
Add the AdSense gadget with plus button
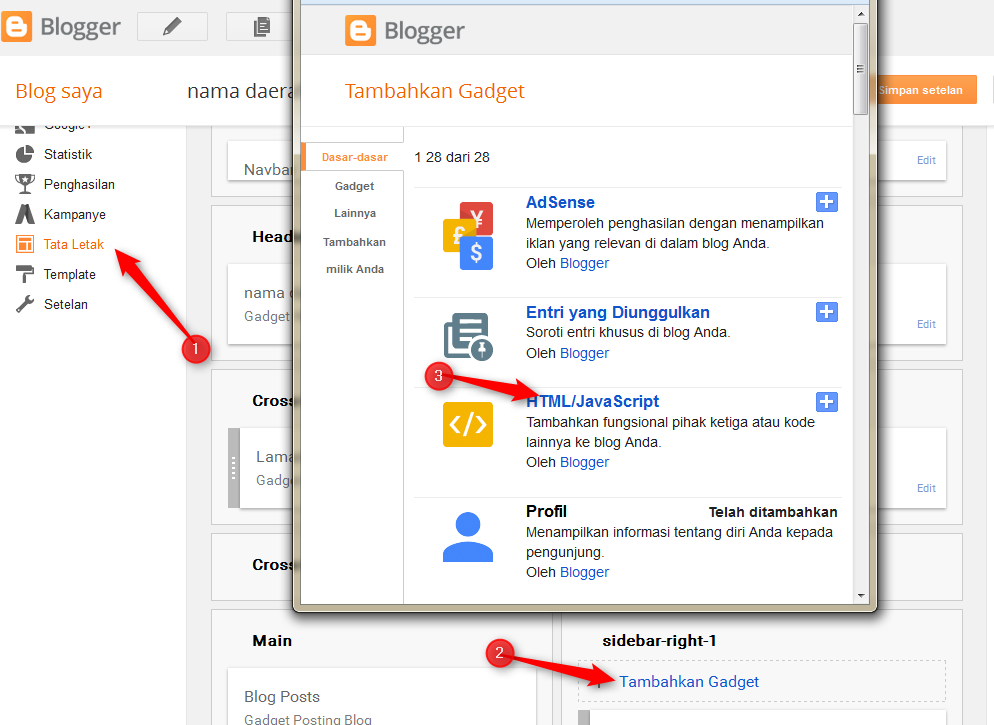pyautogui.click(x=827, y=202)
